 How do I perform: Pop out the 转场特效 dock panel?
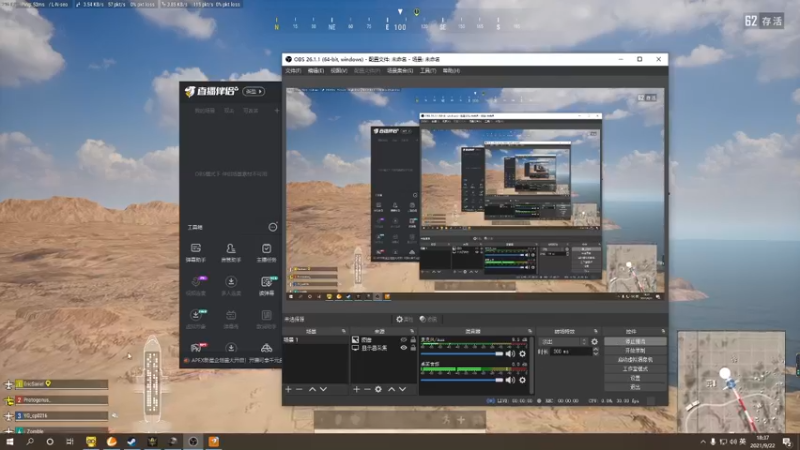point(595,331)
